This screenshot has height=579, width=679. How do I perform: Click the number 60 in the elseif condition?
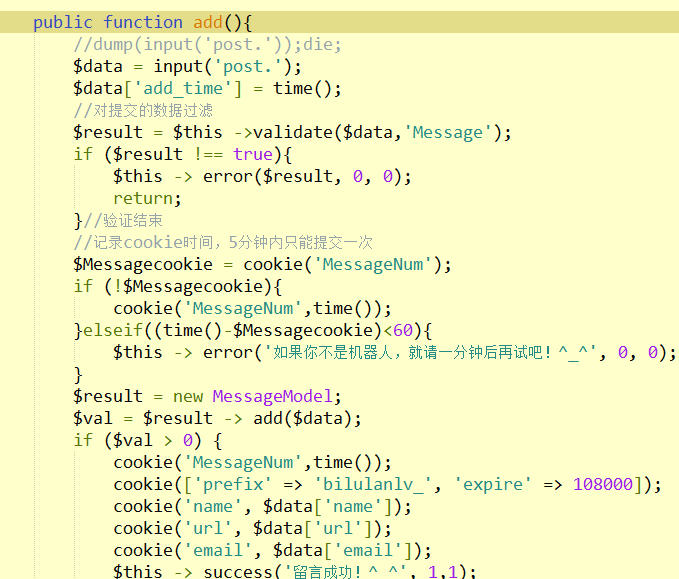[x=403, y=330]
